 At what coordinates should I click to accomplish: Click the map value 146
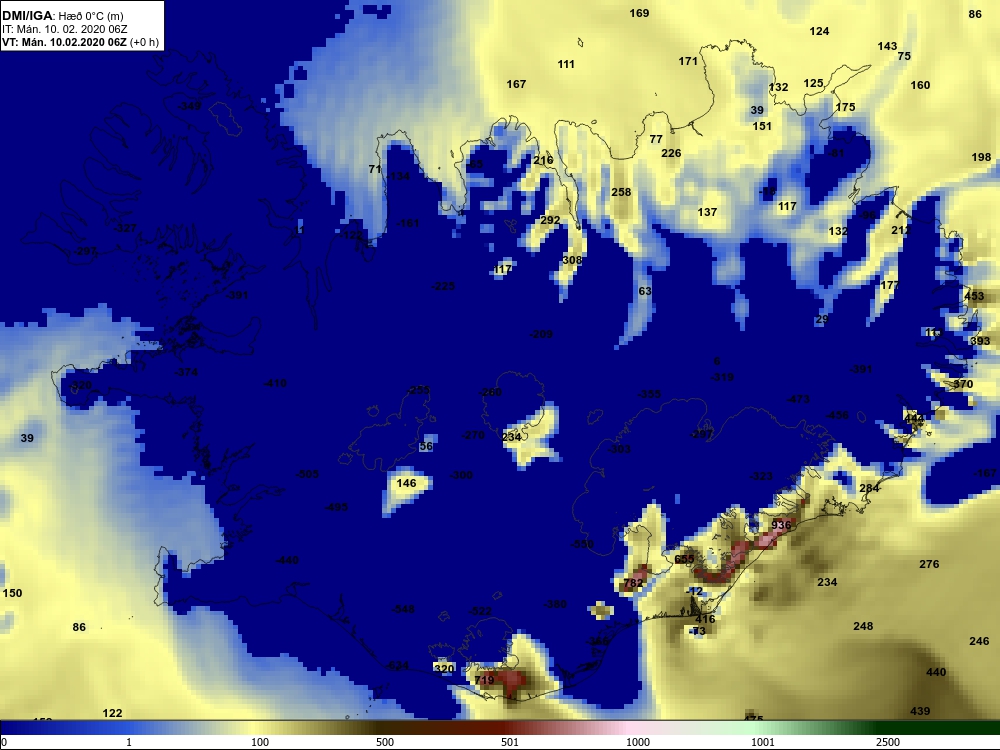(406, 483)
